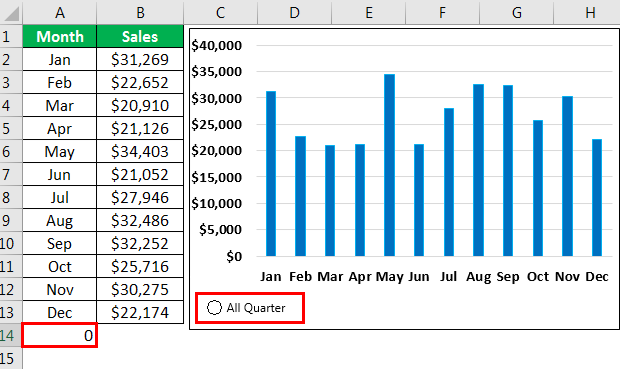Image resolution: width=620 pixels, height=369 pixels.
Task: Select row 11 header
Action: point(11,266)
